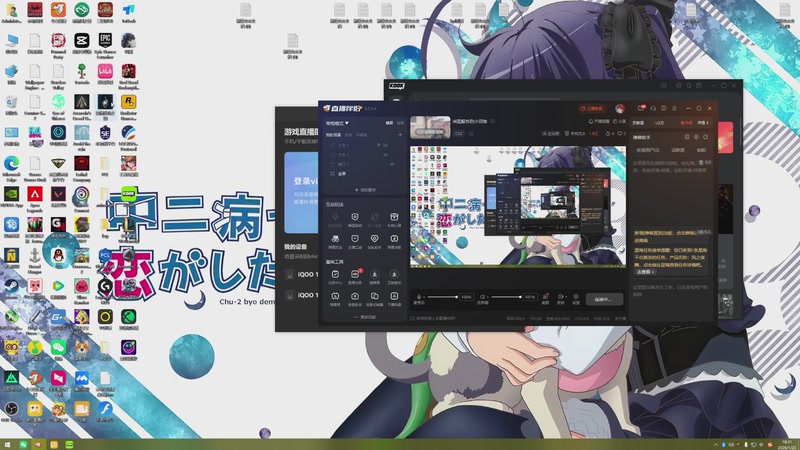Image resolution: width=800 pixels, height=450 pixels.
Task: Click the add scene plus icon
Action: click(x=400, y=135)
